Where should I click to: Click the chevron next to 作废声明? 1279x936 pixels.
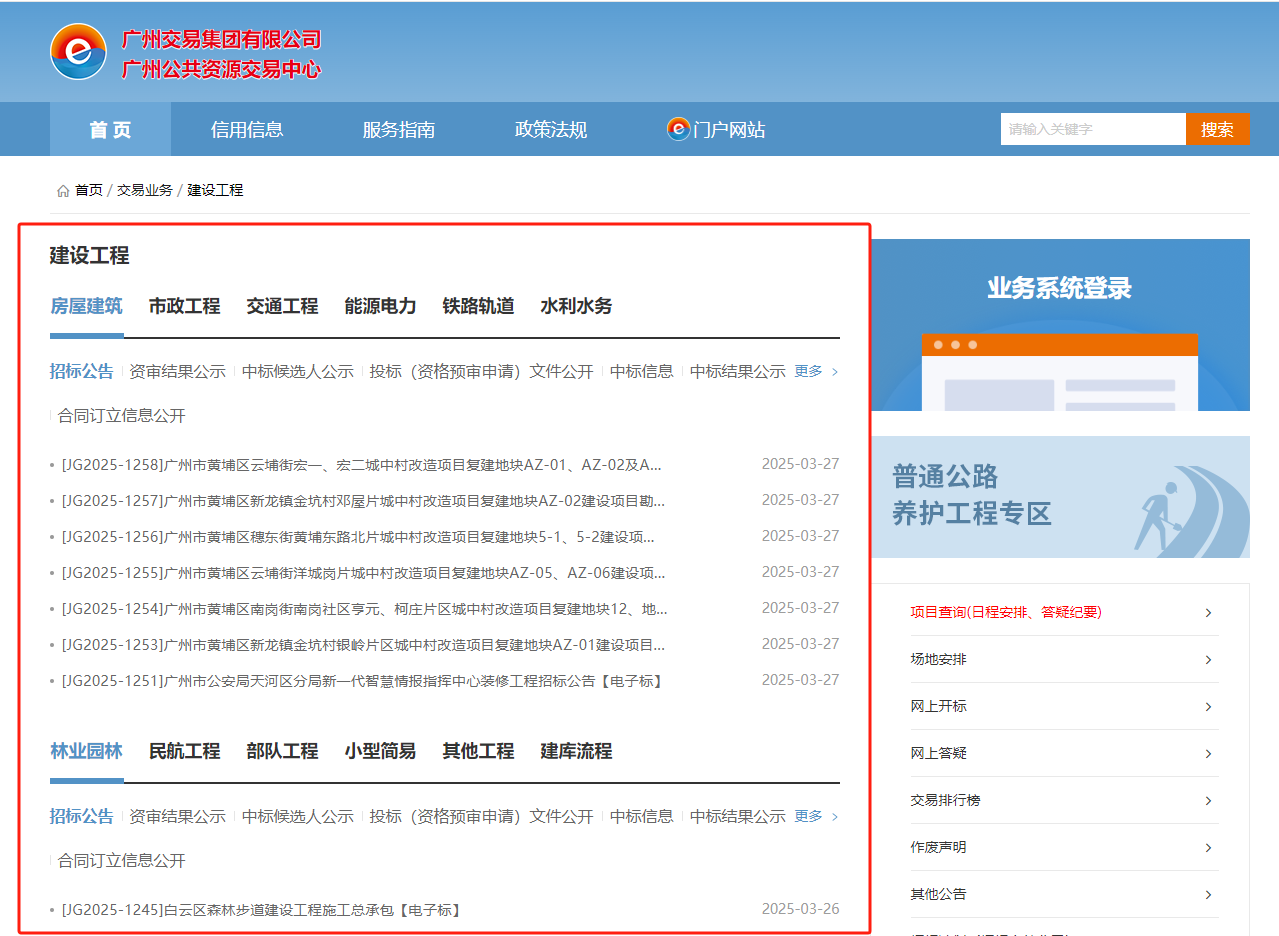click(1208, 847)
